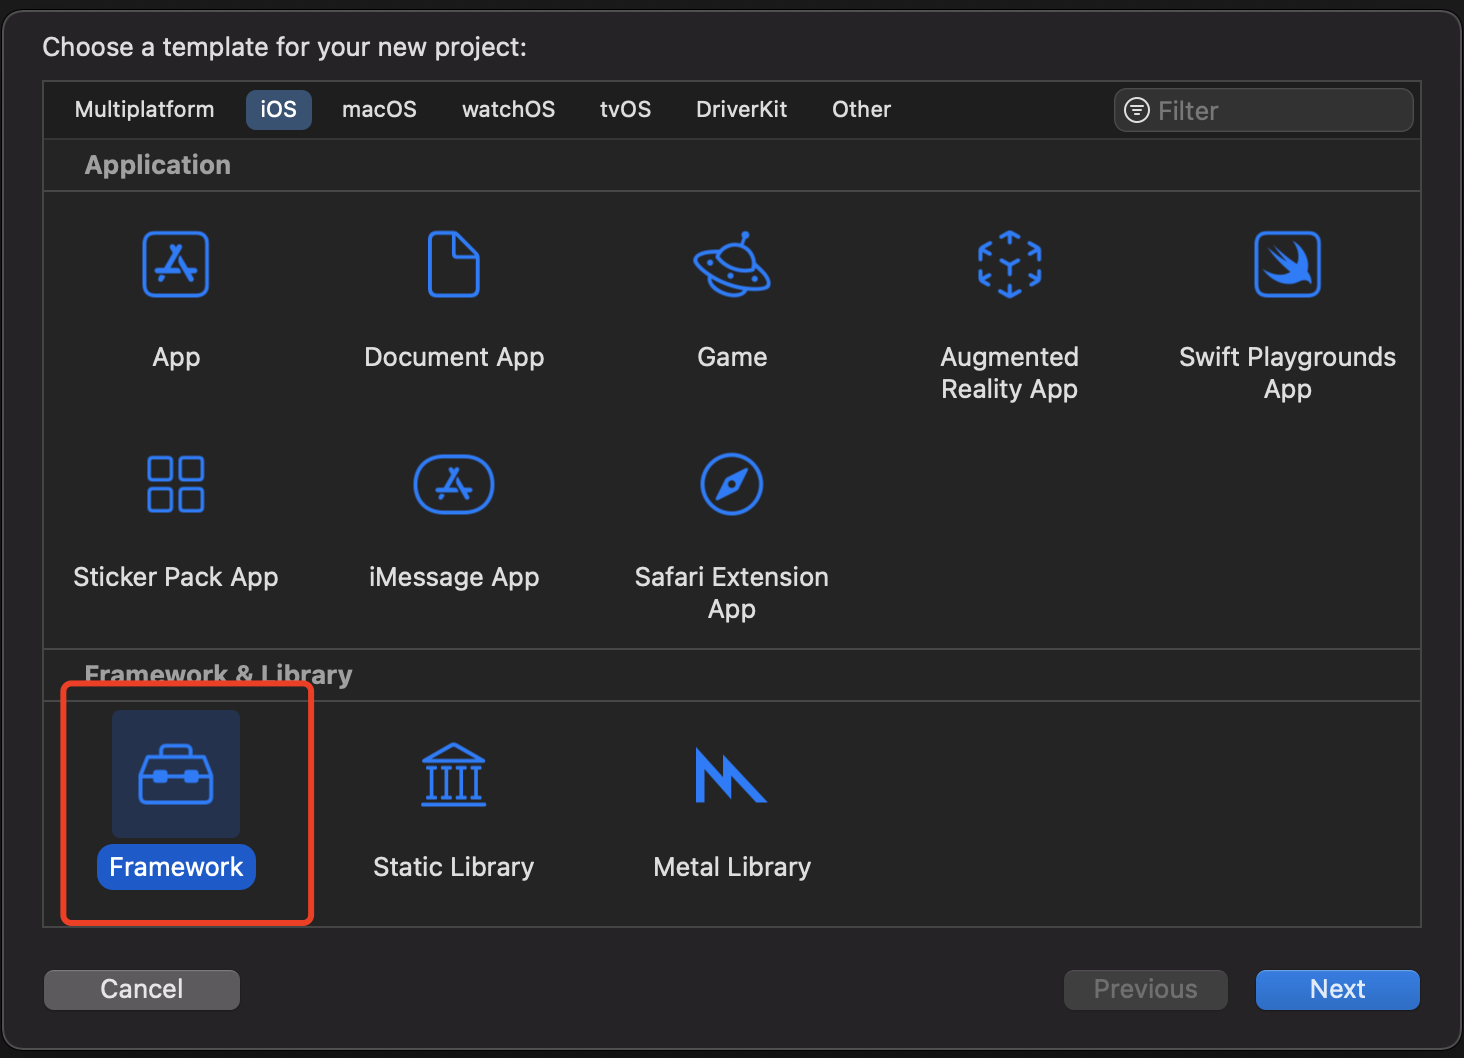
Task: Switch to the macOS tab
Action: point(380,110)
